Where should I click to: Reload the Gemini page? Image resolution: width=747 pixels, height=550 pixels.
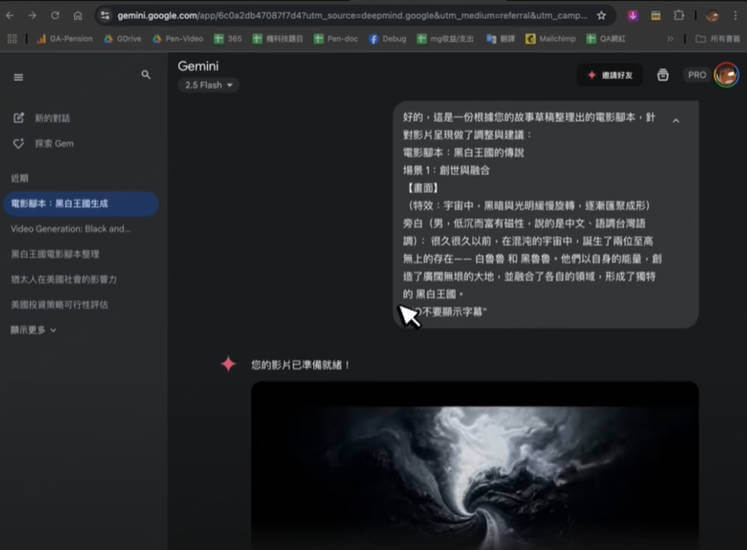55,16
